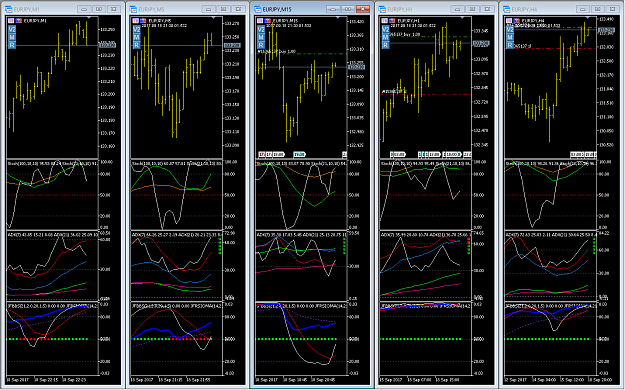This screenshot has height=390, width=625.
Task: Click the chart icon in EURJPY,M15 title bar
Action: (257, 9)
